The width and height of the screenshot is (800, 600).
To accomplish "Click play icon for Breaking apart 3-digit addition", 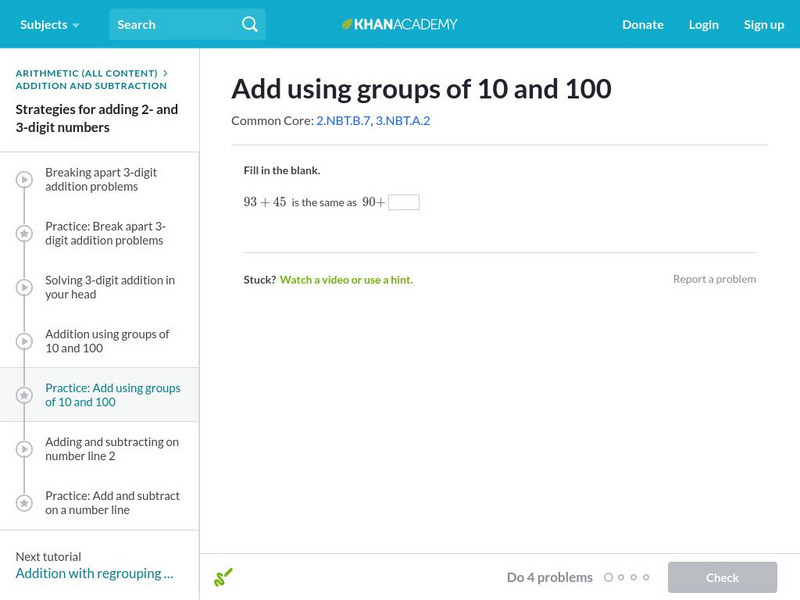I will [x=24, y=180].
